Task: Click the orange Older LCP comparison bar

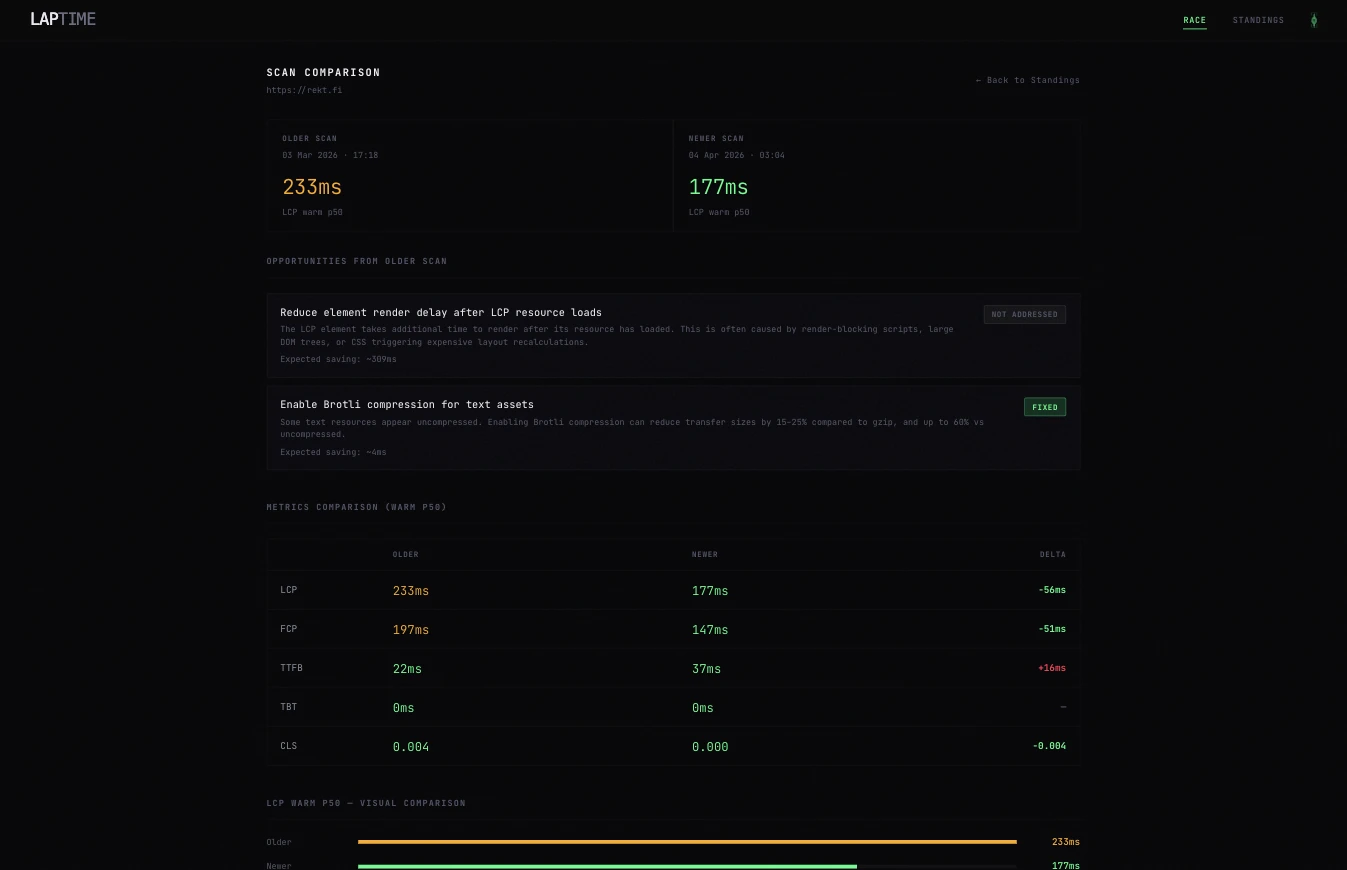Action: pos(687,842)
